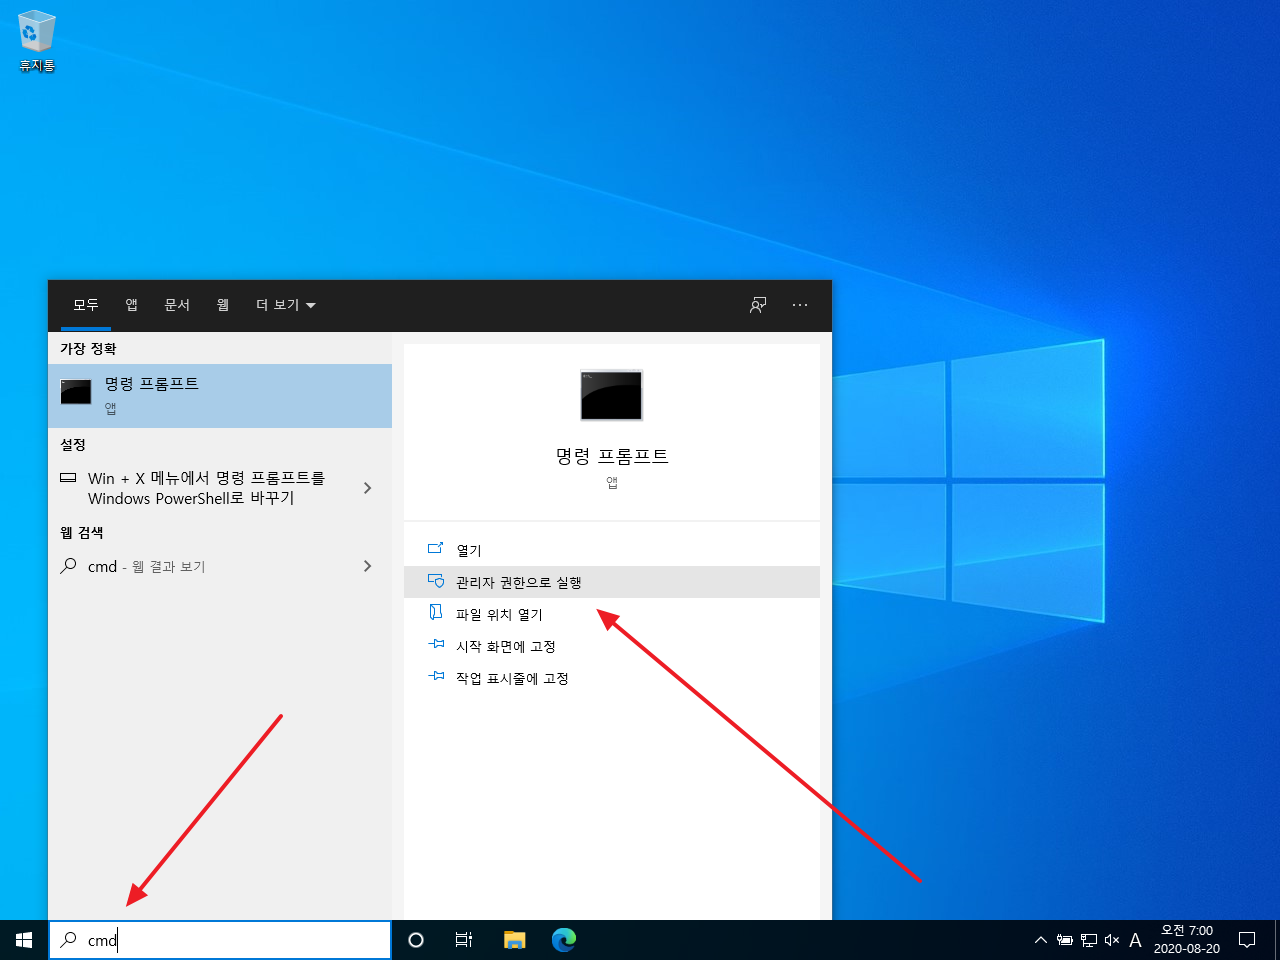Open the Recycle Bin desktop icon
Image resolution: width=1280 pixels, height=960 pixels.
click(x=37, y=41)
